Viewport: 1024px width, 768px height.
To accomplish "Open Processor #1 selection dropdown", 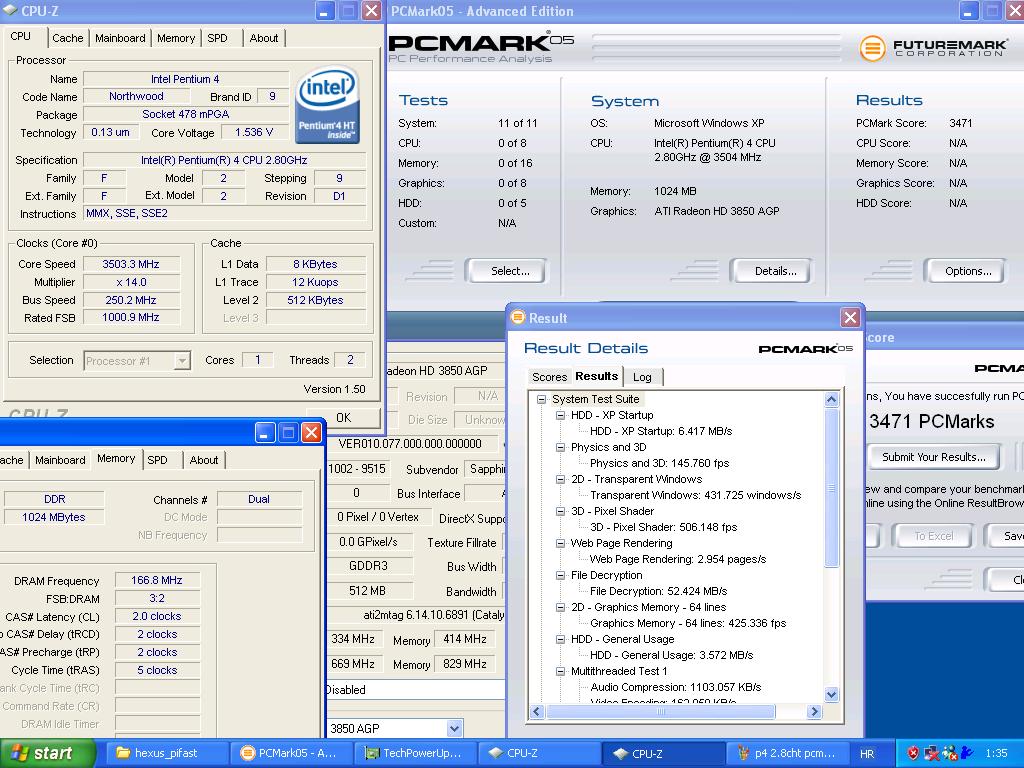I will [182, 360].
